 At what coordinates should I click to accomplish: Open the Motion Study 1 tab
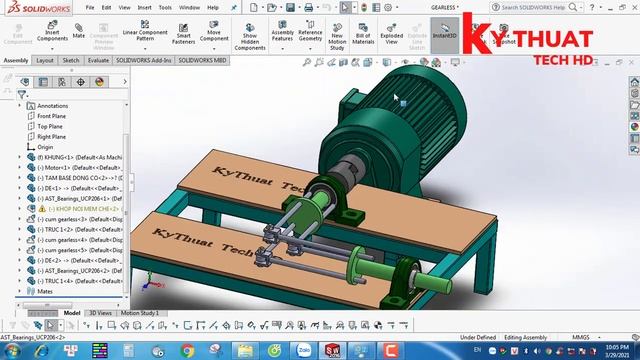[x=140, y=313]
